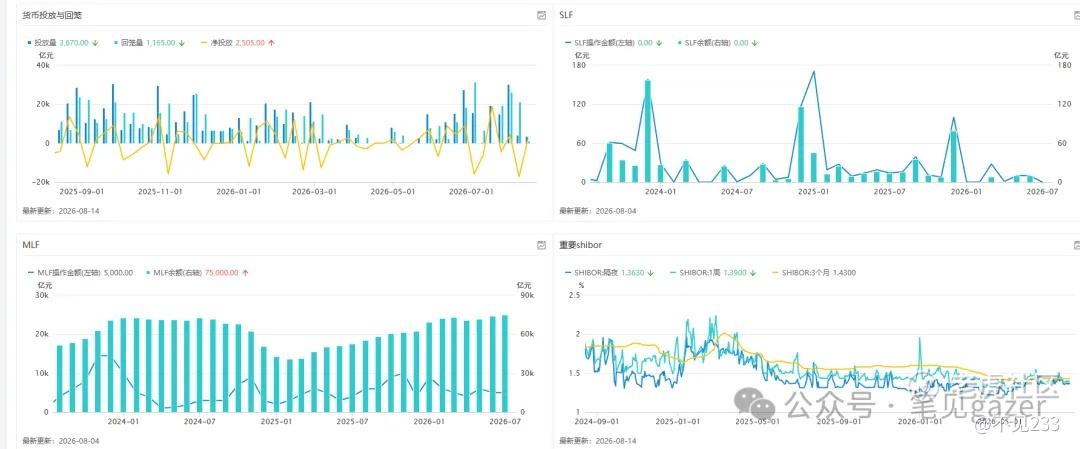This screenshot has height=449, width=1080.
Task: Click the chart icon in 货币投放与回笼 panel header
Action: [x=541, y=15]
